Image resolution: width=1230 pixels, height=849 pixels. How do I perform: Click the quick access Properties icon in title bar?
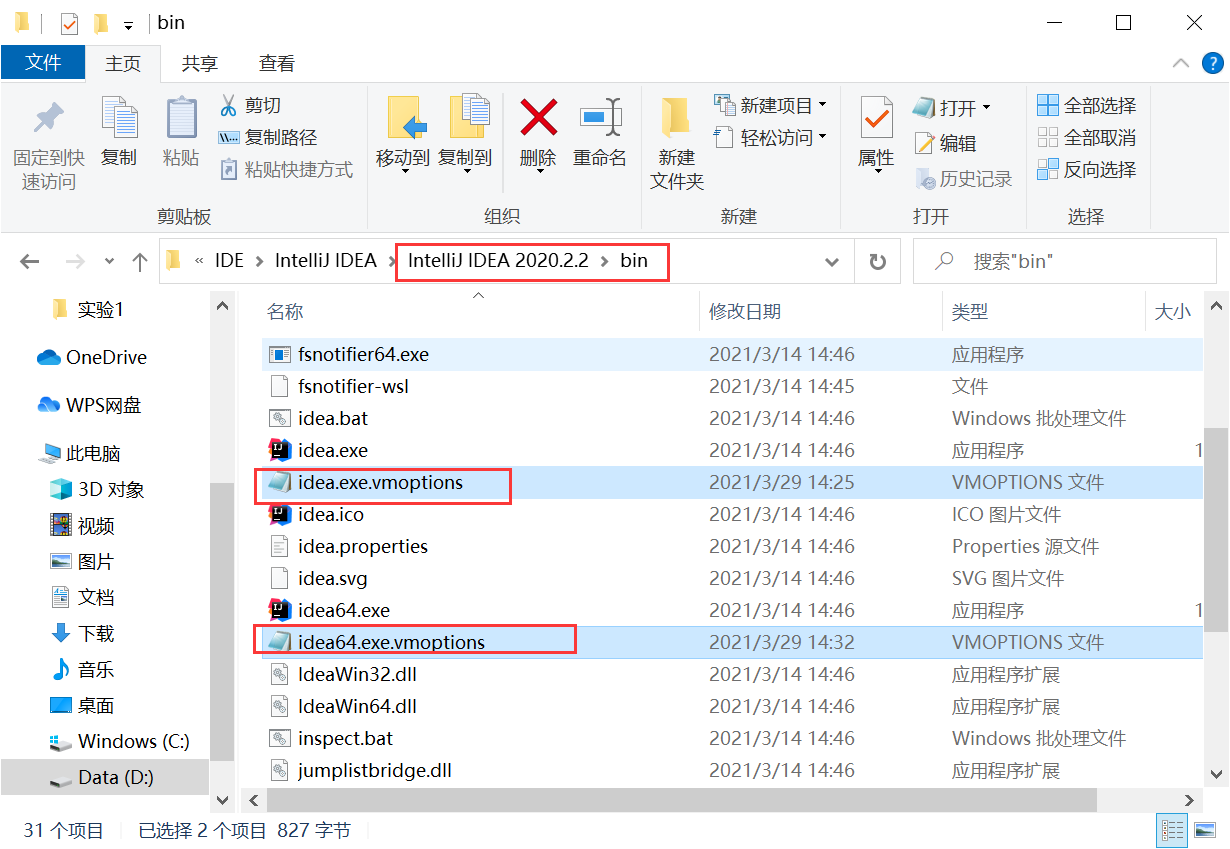(69, 22)
